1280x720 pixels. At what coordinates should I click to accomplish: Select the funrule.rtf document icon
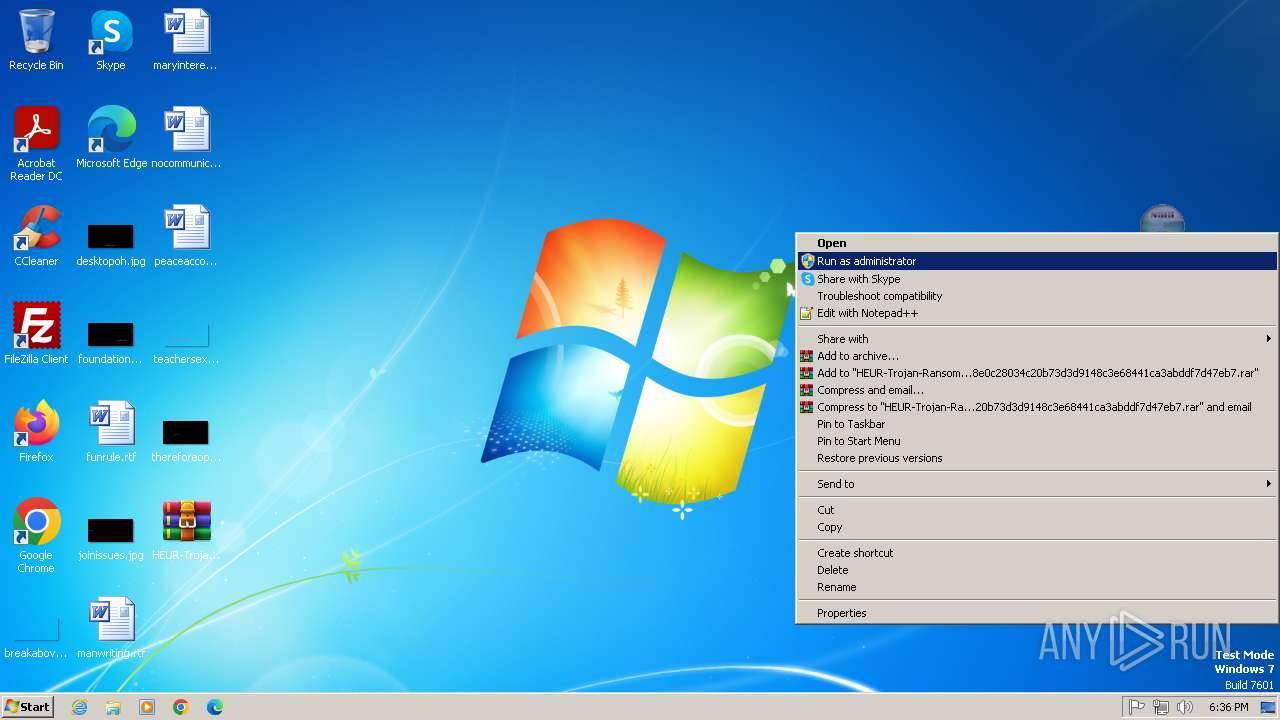pos(111,432)
